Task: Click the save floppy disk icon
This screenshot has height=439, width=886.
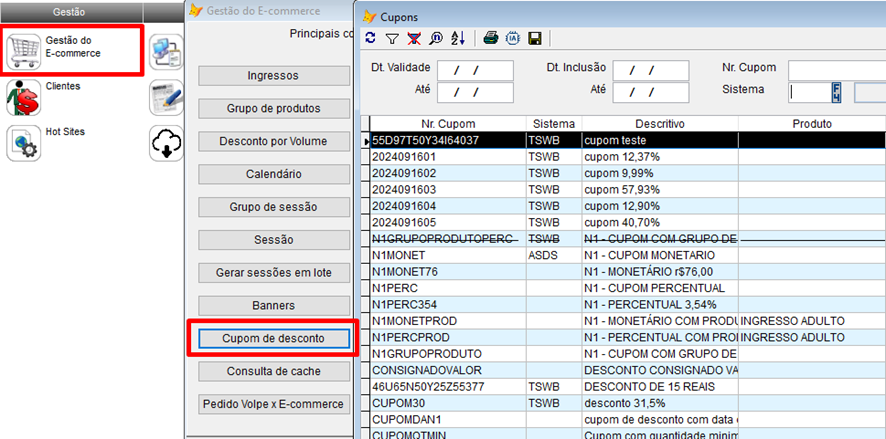Action: point(535,38)
